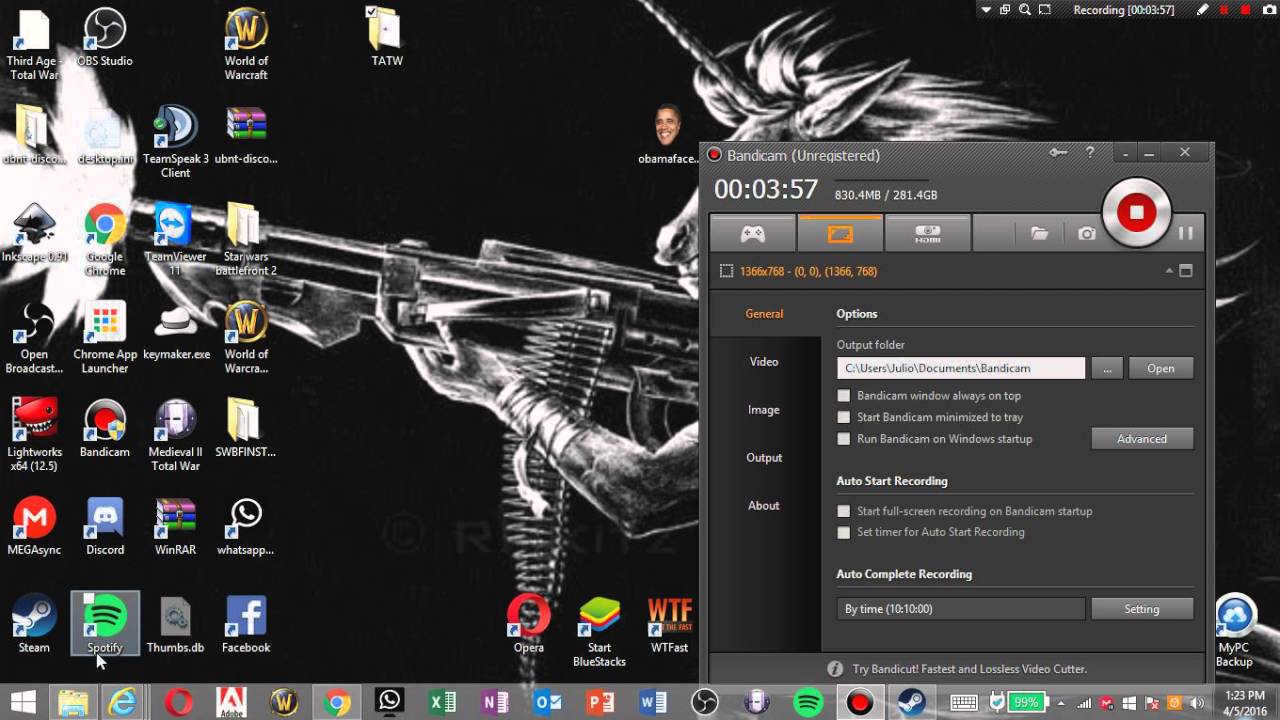Open Bandicam help question mark
Screen dimensions: 1280x720
pos(1090,153)
